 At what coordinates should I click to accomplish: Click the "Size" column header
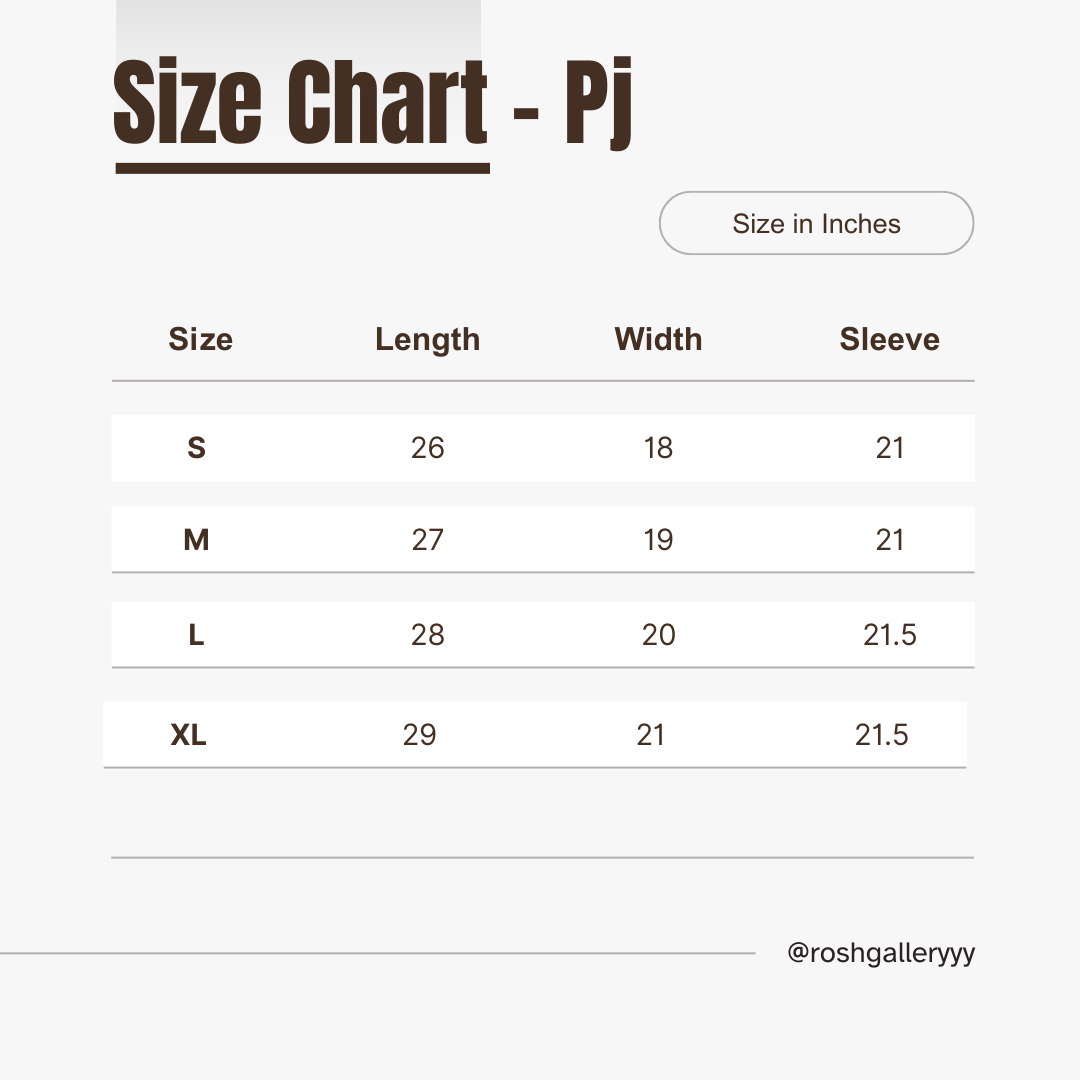pyautogui.click(x=200, y=339)
